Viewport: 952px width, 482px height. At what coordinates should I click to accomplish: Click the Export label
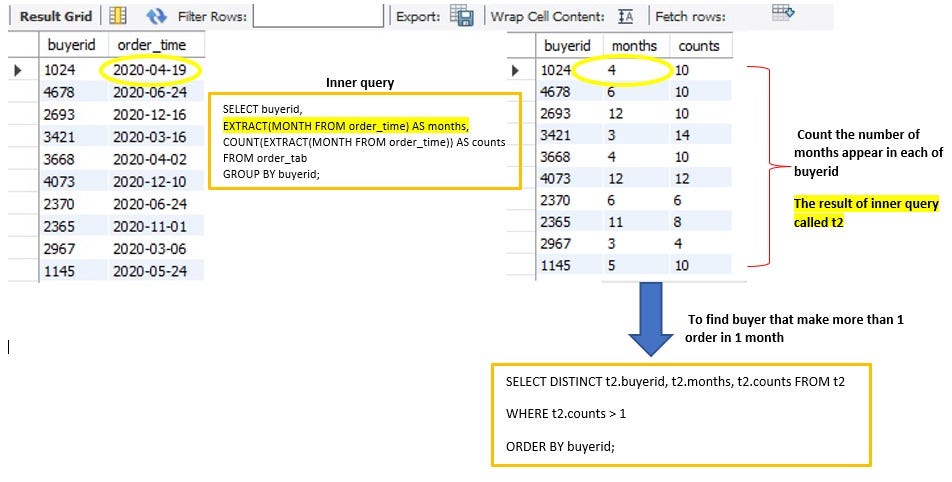[418, 16]
